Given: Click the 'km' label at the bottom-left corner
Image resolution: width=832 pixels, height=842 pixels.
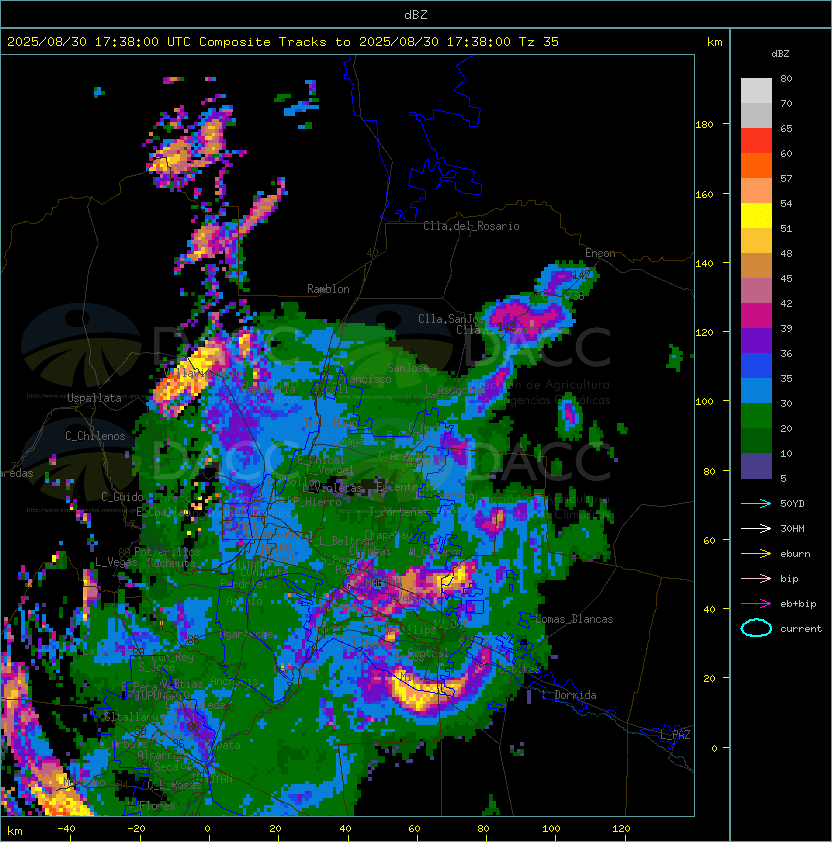Looking at the screenshot, I should [15, 831].
